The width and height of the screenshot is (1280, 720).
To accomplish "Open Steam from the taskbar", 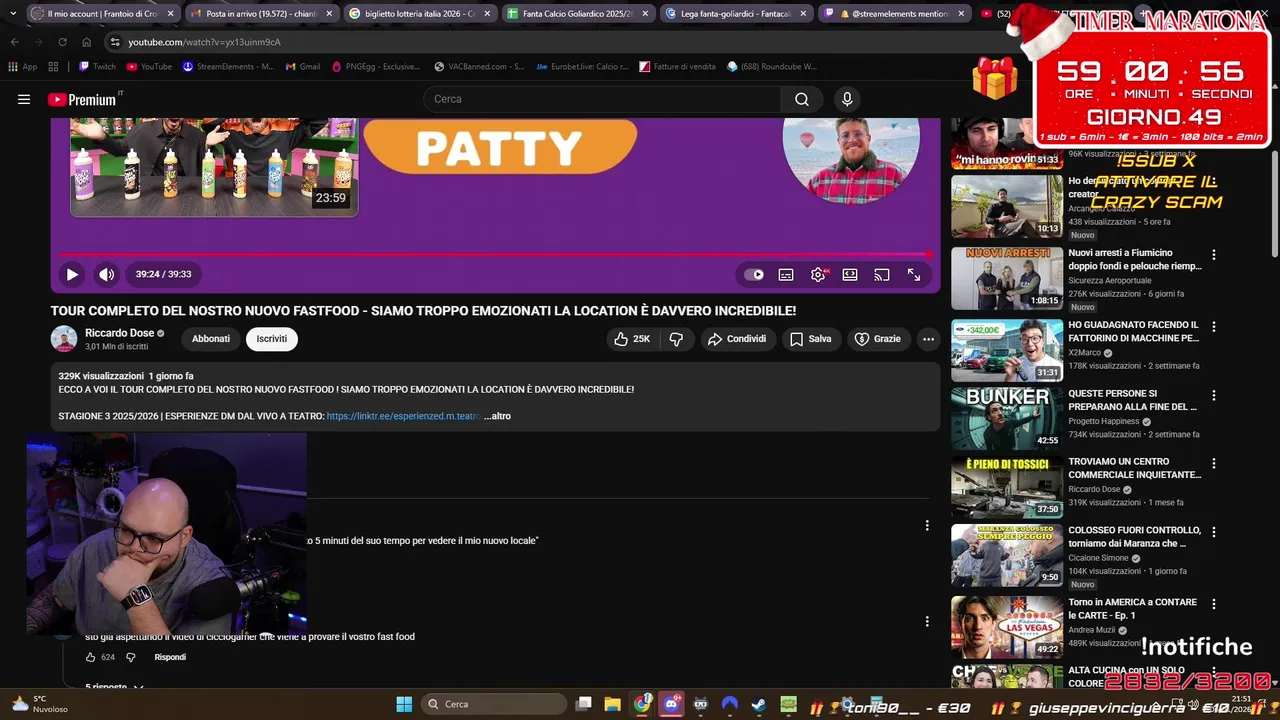I will tap(759, 704).
